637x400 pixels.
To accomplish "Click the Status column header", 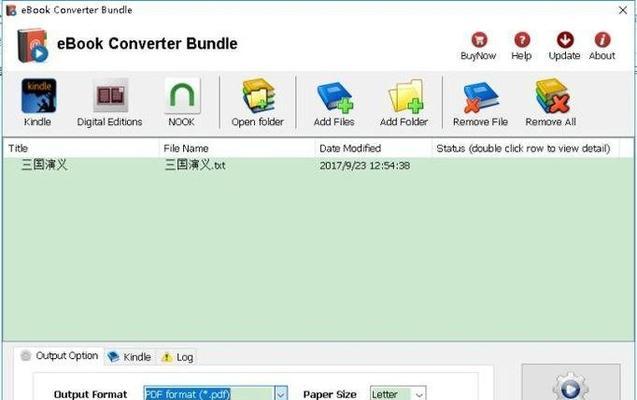I will point(525,148).
